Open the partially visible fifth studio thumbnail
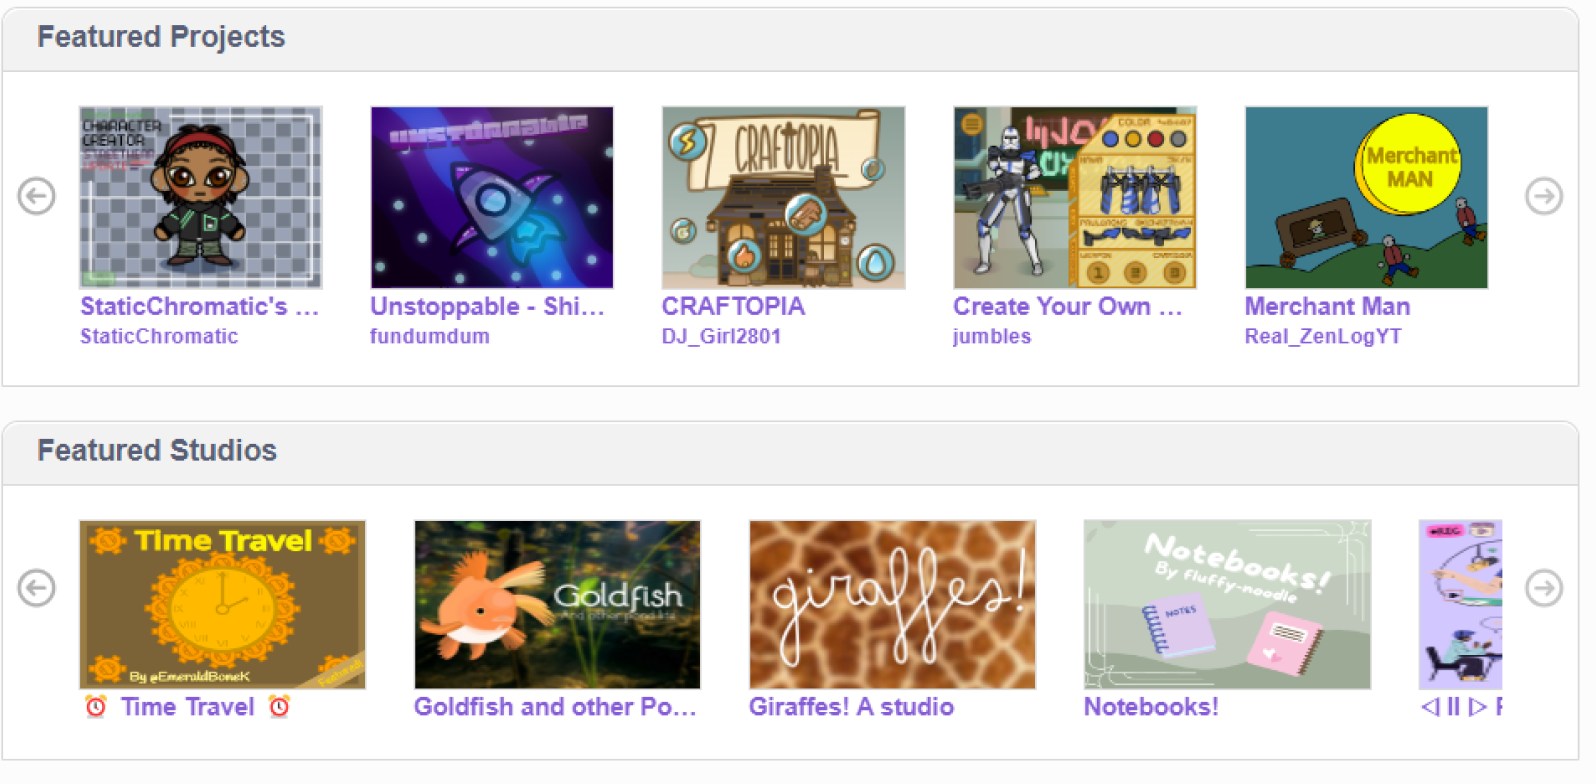Image resolution: width=1596 pixels, height=784 pixels. (1460, 604)
